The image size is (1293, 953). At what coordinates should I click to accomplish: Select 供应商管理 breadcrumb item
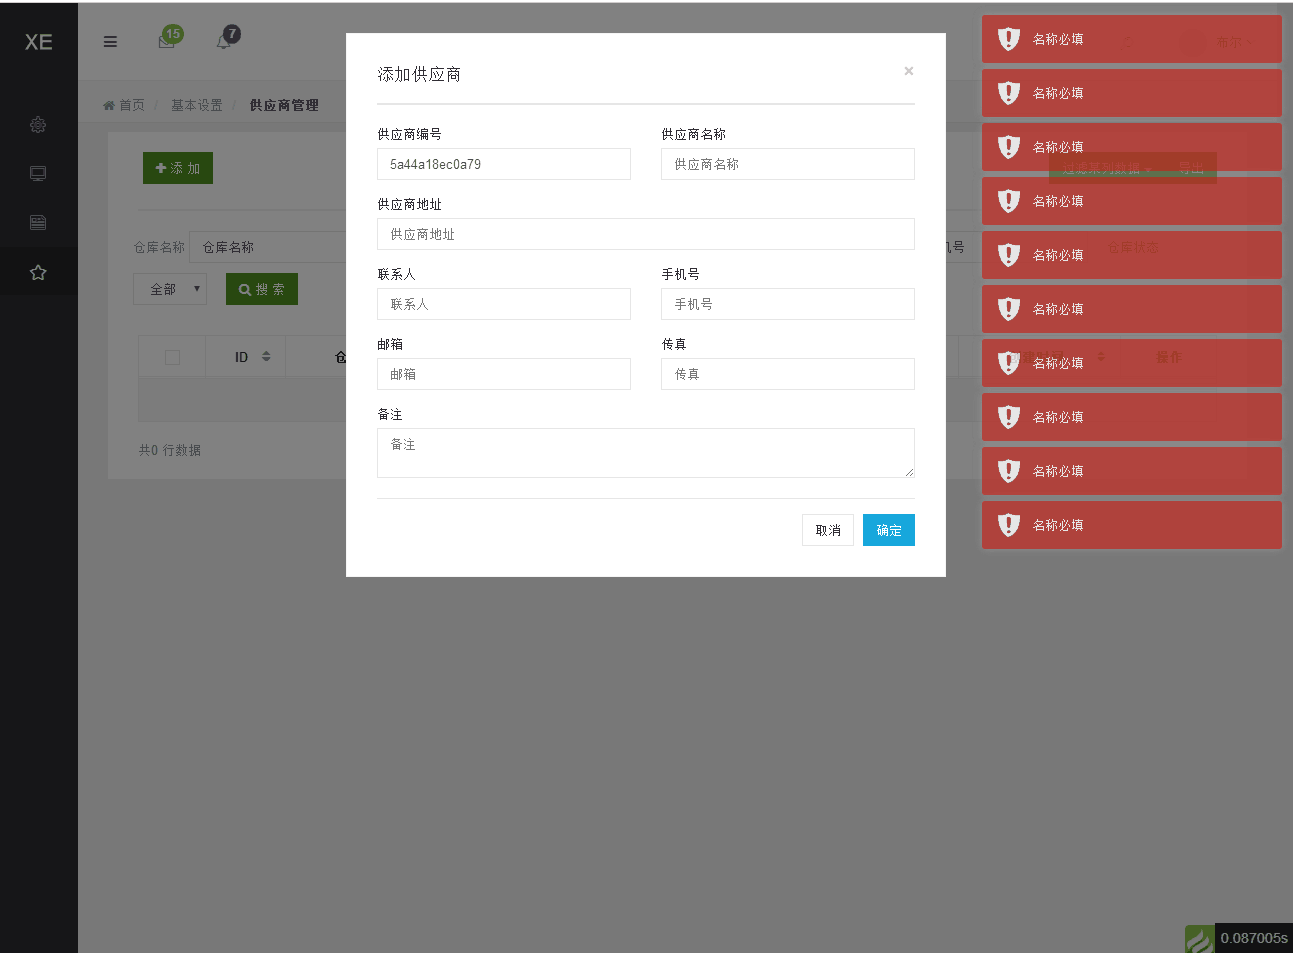[x=284, y=104]
